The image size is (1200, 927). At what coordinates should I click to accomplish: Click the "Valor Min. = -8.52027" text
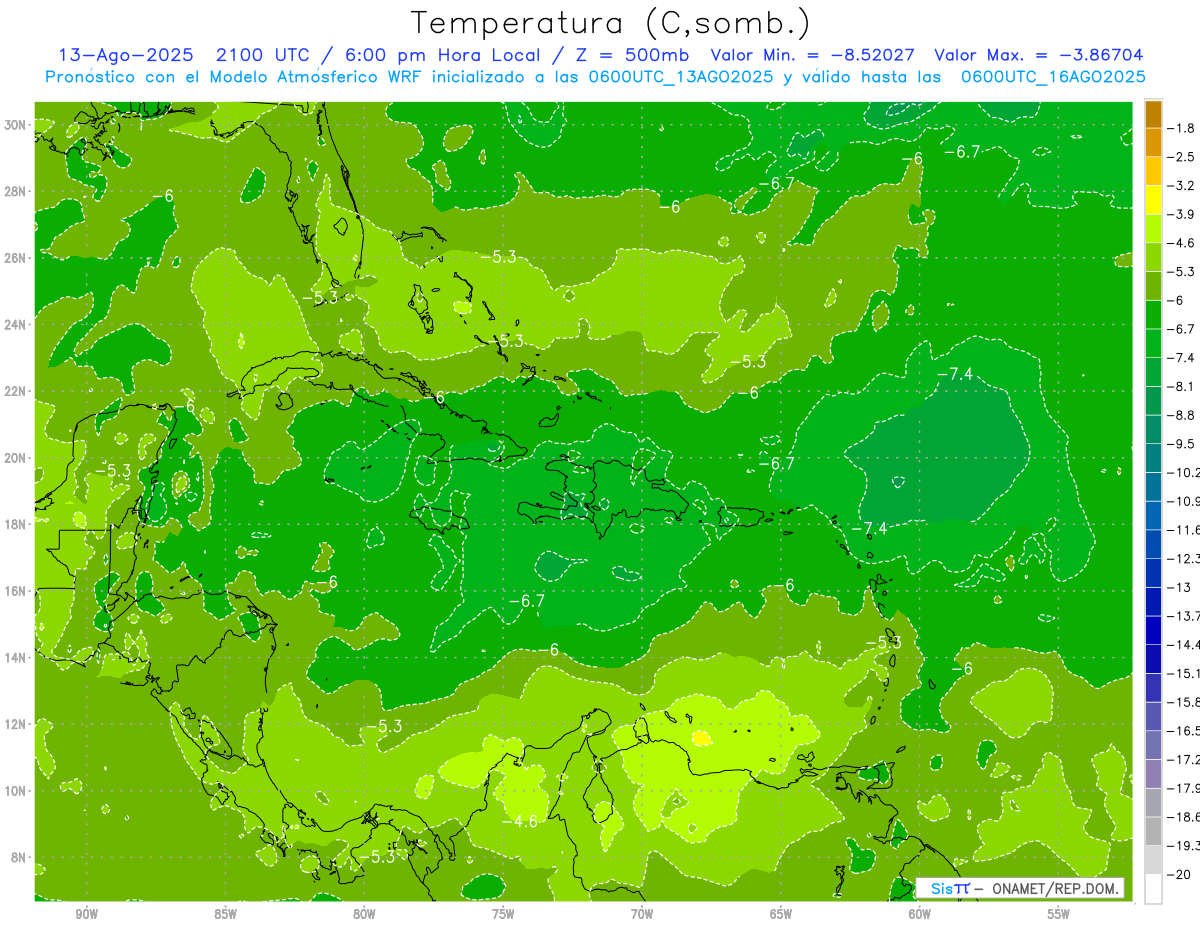pos(814,55)
